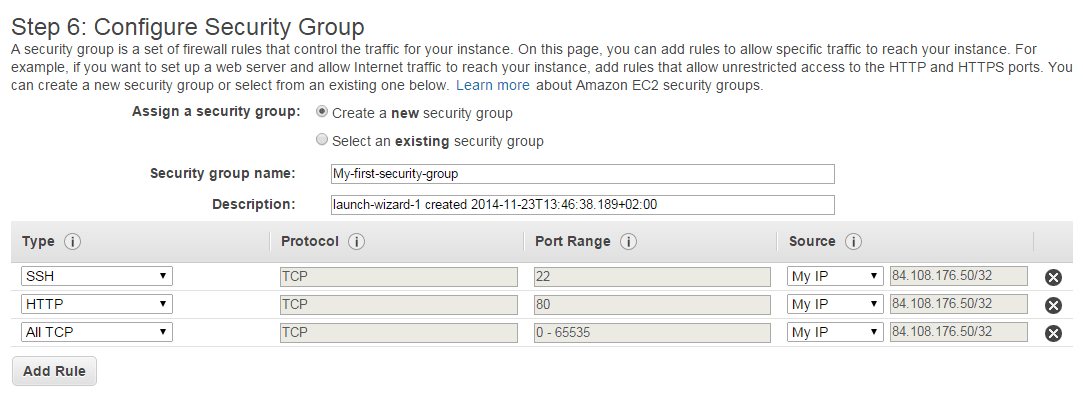Viewport: 1083px width, 413px height.
Task: Select Create a new security group
Action: 322,112
